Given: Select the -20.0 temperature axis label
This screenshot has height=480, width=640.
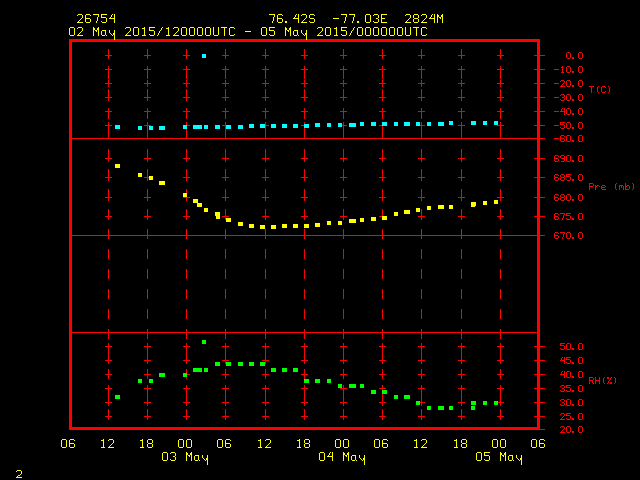Looking at the screenshot, I should coord(568,84).
